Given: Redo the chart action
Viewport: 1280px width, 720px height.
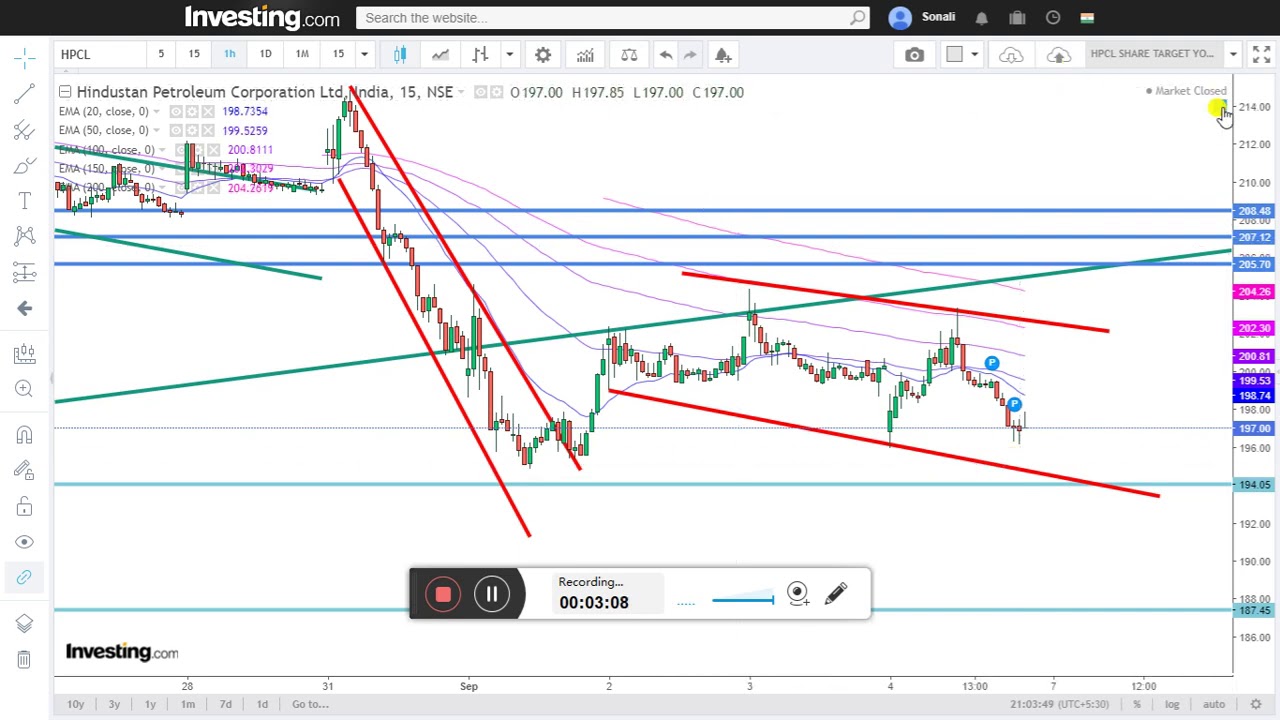Looking at the screenshot, I should (690, 54).
